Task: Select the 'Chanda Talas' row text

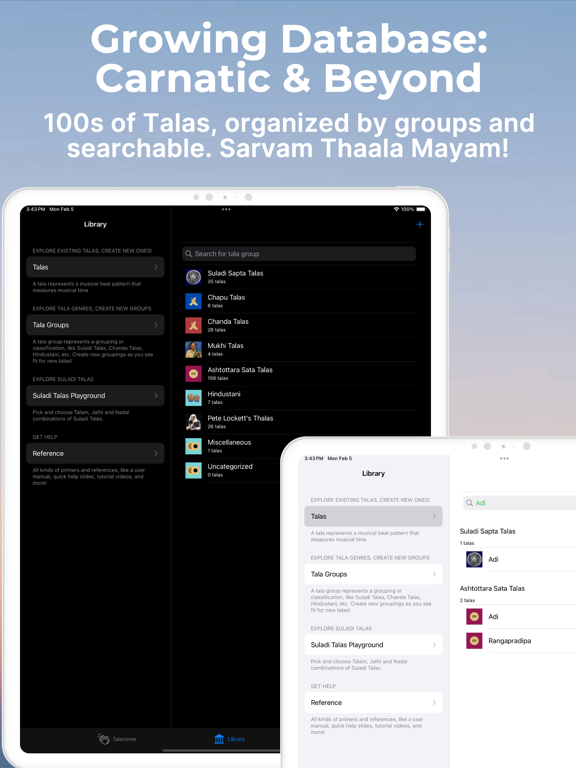Action: [x=228, y=321]
